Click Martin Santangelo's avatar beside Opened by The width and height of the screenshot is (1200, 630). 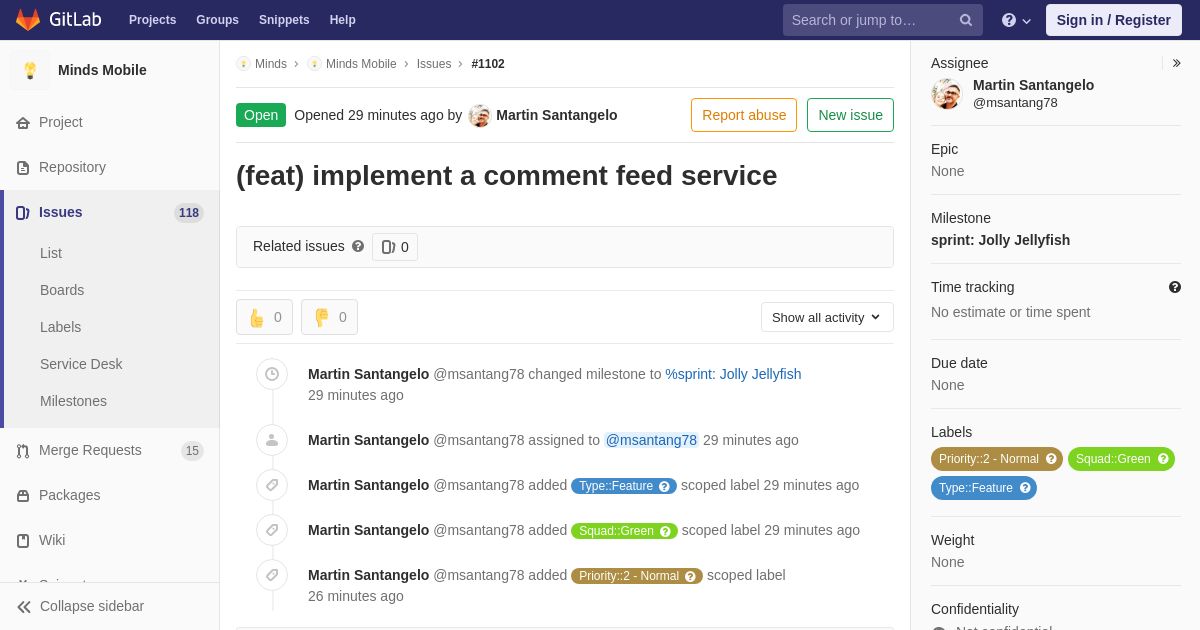tap(480, 115)
